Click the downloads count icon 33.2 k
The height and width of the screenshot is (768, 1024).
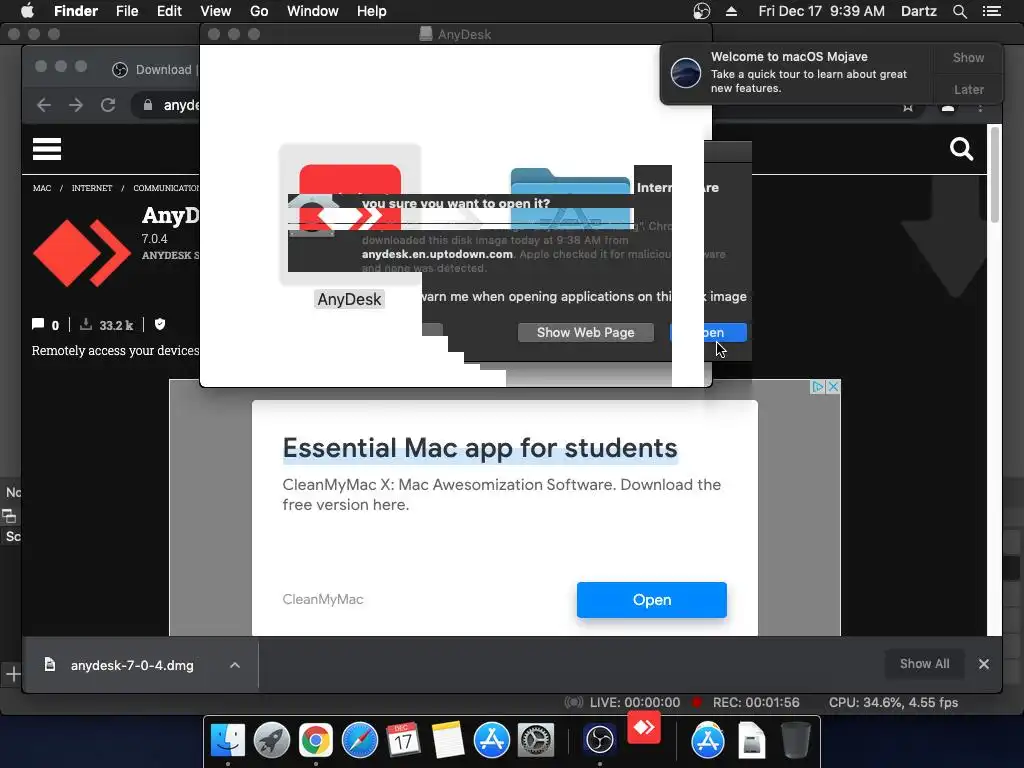[x=86, y=324]
